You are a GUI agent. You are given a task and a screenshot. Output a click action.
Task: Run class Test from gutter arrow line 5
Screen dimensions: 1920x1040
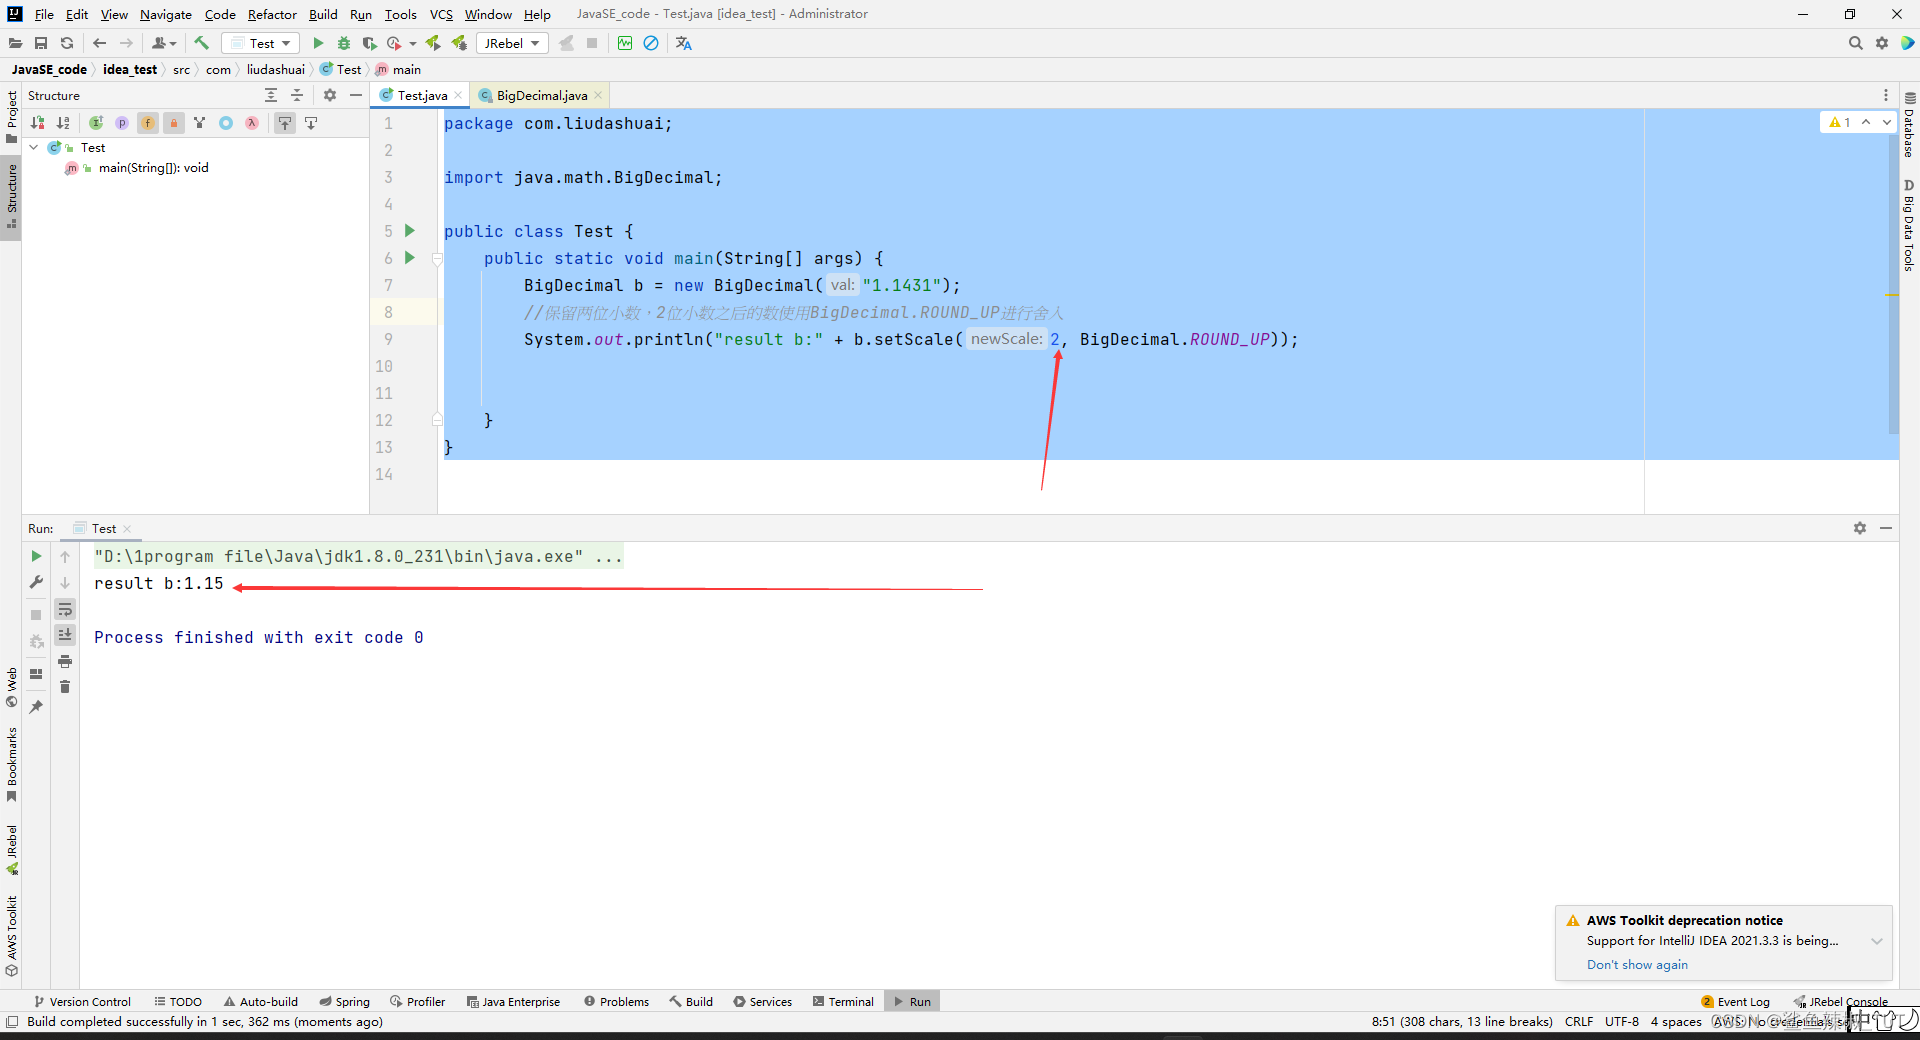(x=409, y=231)
